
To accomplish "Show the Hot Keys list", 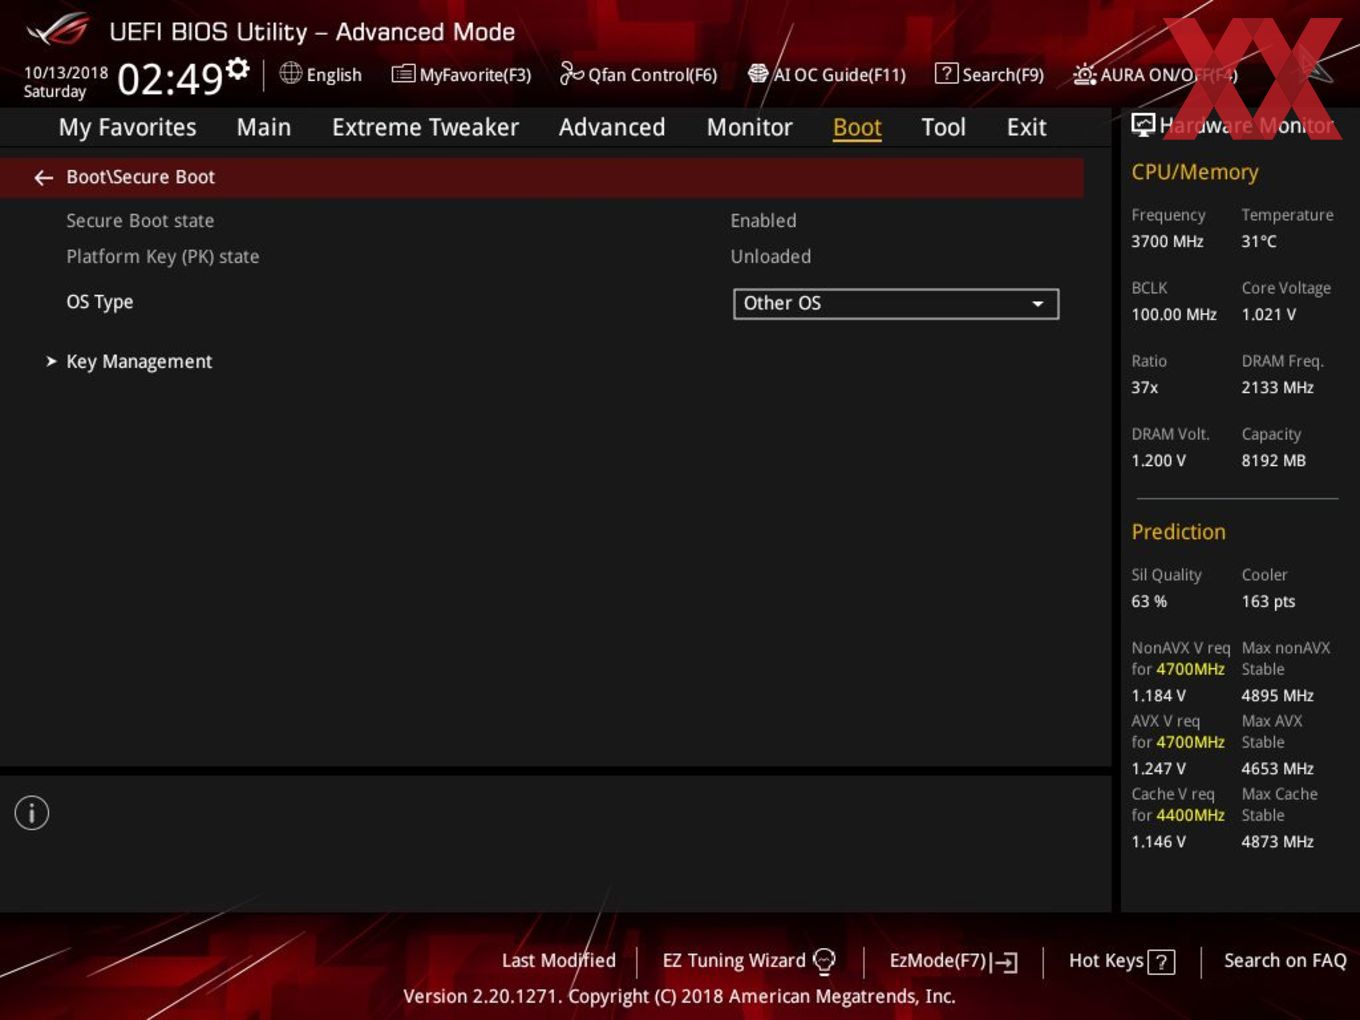I will point(1122,962).
